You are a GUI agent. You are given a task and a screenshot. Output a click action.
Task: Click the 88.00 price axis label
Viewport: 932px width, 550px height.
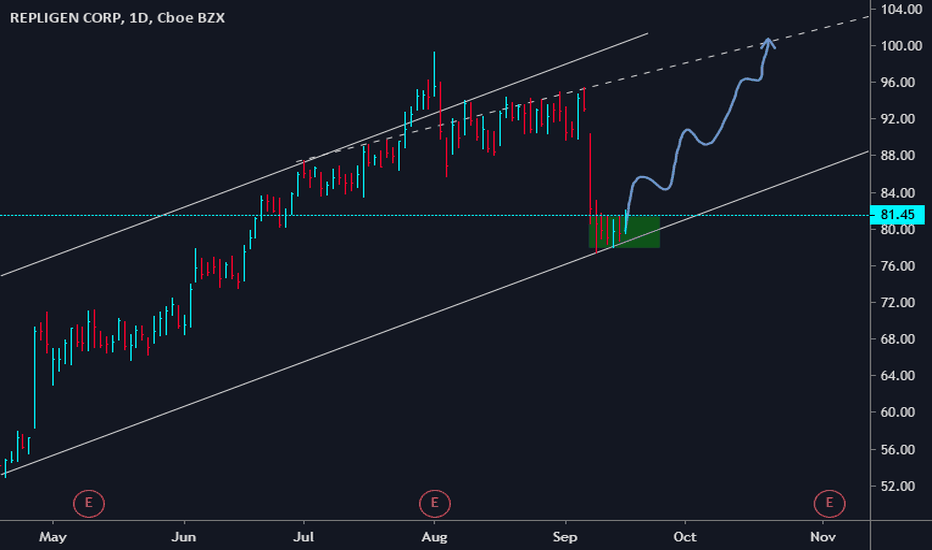[898, 156]
